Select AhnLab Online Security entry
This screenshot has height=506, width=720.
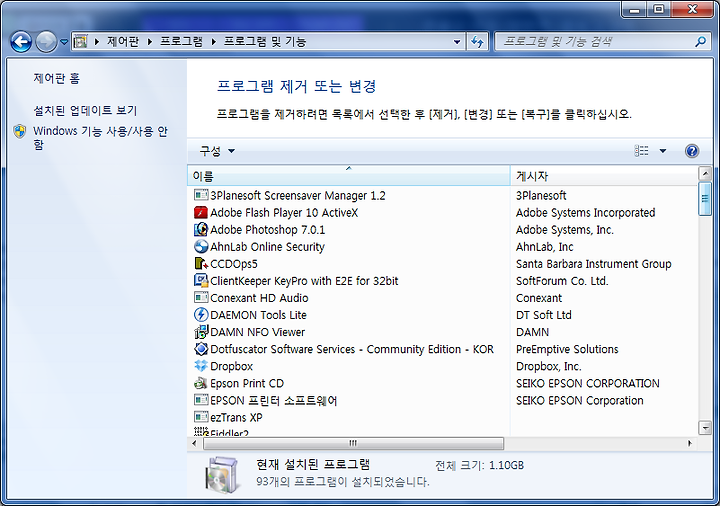click(x=267, y=247)
